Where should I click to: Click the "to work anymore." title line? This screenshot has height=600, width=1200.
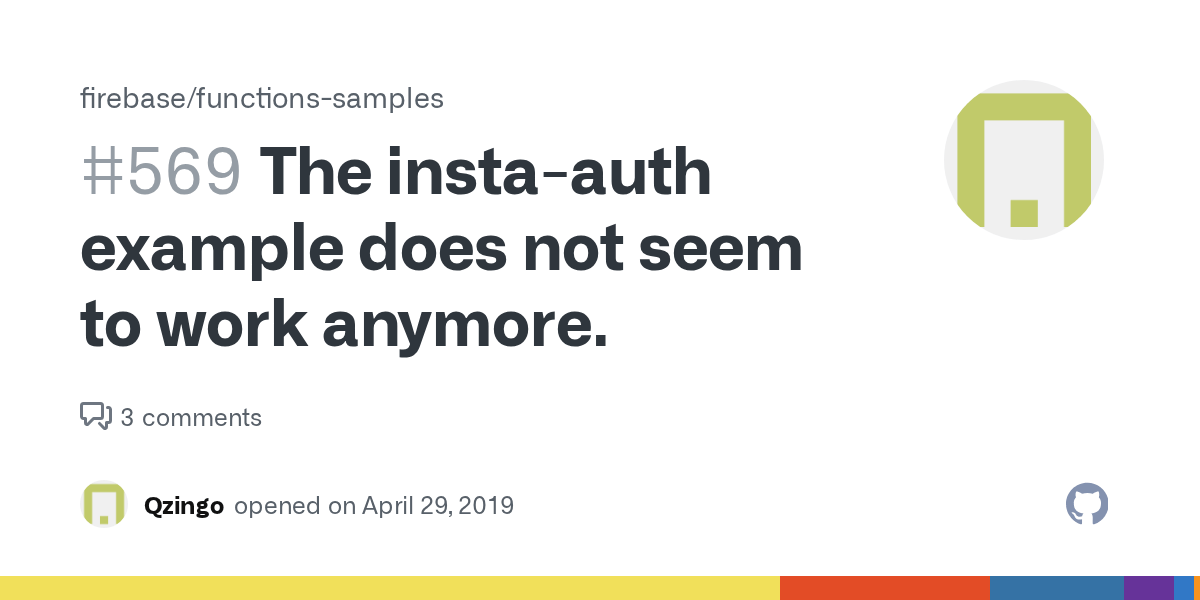344,322
